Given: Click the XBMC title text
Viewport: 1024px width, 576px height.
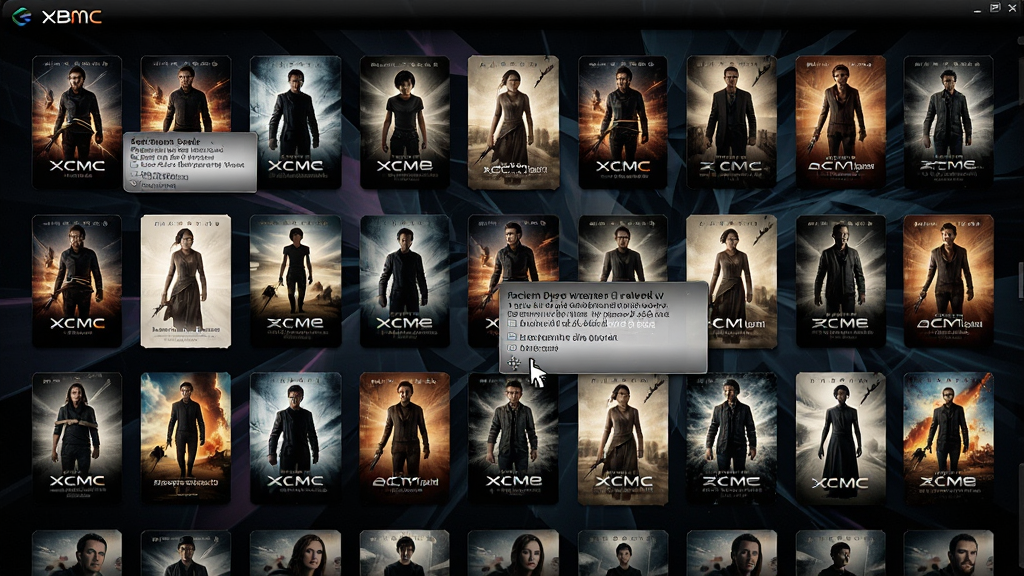Looking at the screenshot, I should pyautogui.click(x=72, y=17).
